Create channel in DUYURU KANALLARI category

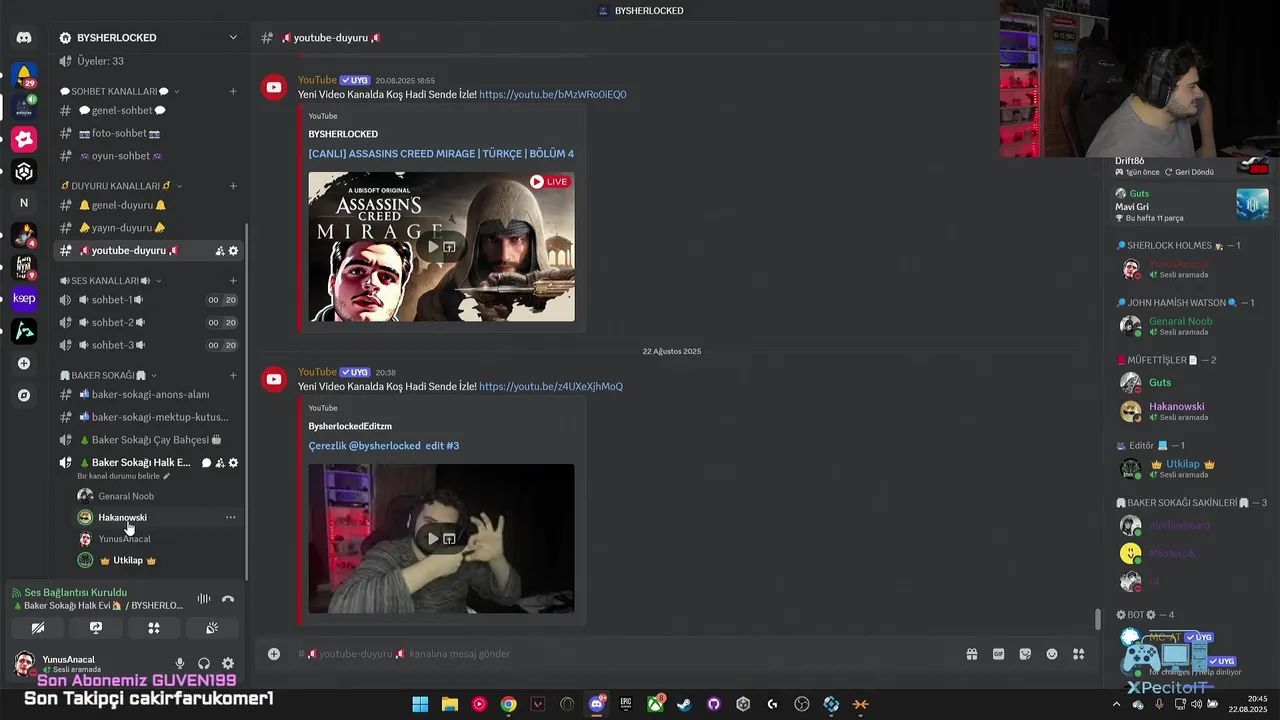233,186
